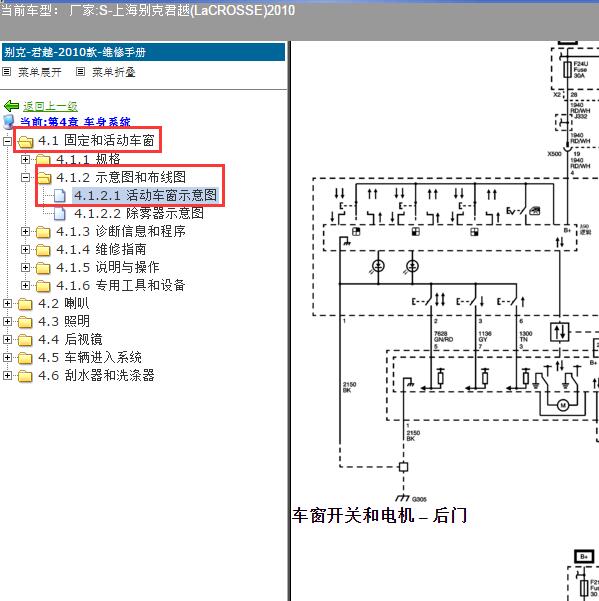The image size is (599, 601).
Task: Click the 当前:第4章 车身系统 heading link
Action: tap(75, 122)
